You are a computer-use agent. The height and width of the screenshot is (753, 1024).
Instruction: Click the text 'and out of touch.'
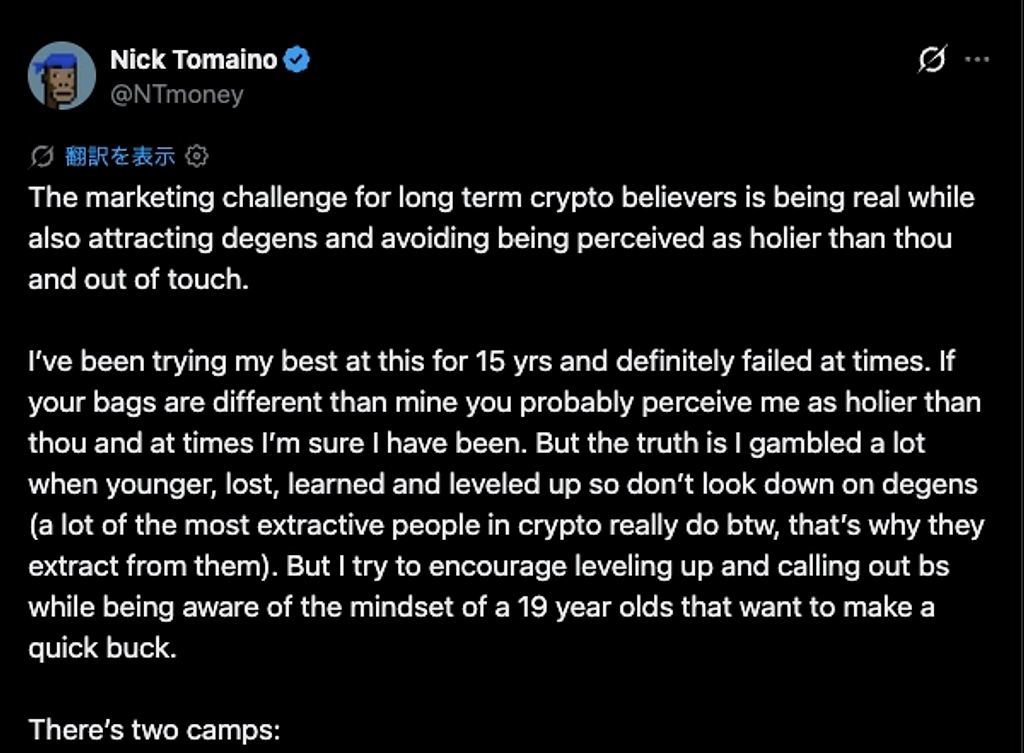(x=138, y=280)
